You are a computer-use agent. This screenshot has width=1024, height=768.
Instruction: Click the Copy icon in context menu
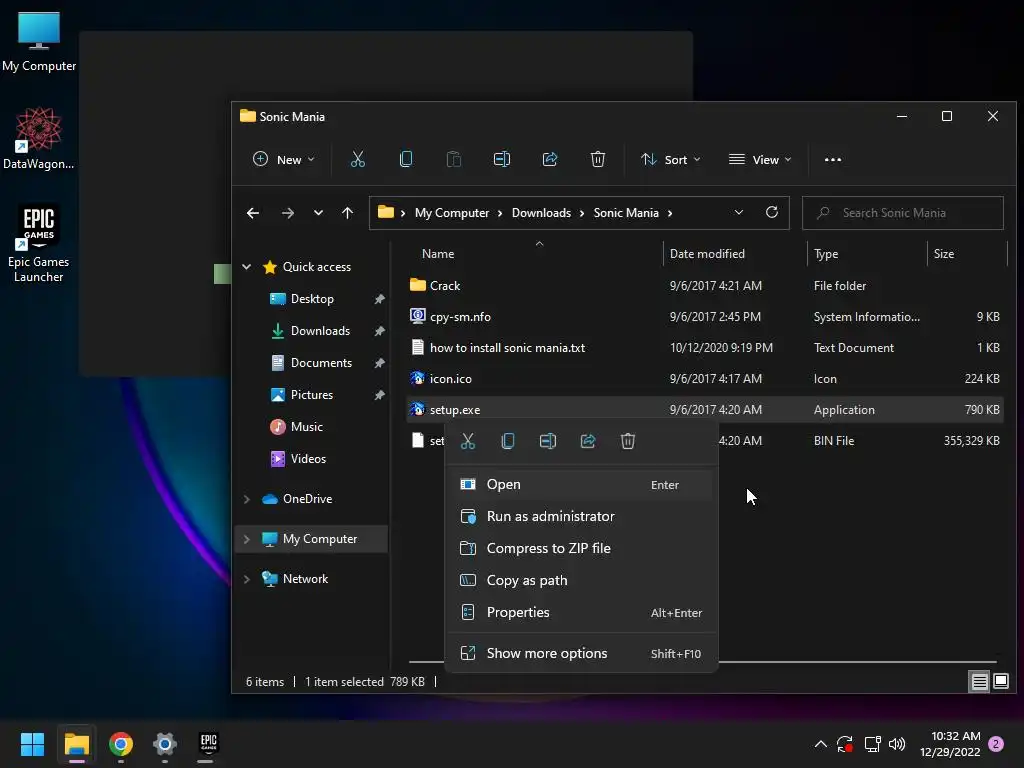(x=507, y=441)
